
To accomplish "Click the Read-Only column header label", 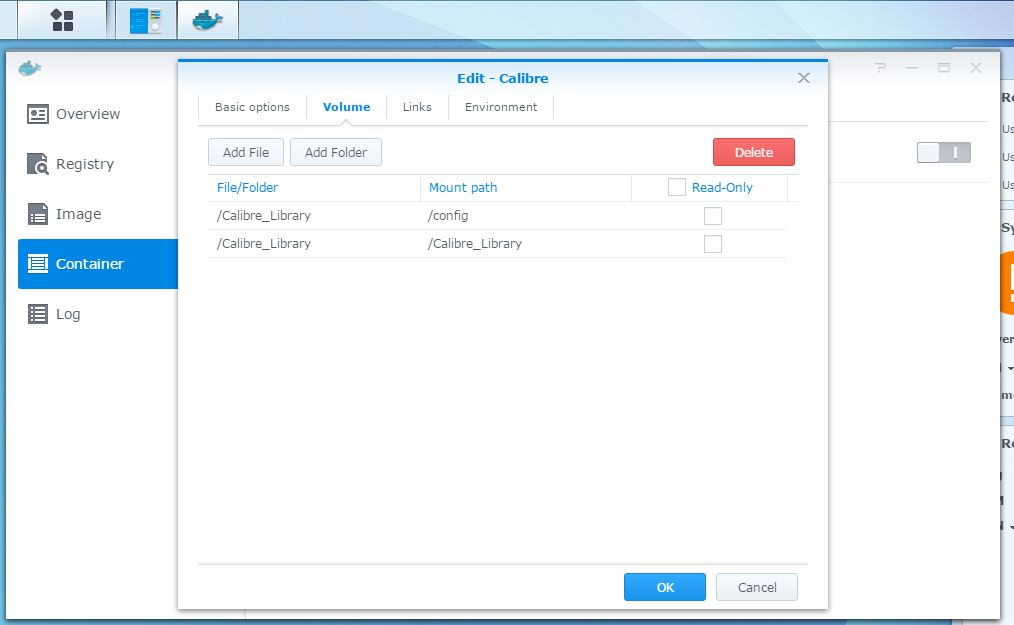I will point(722,188).
